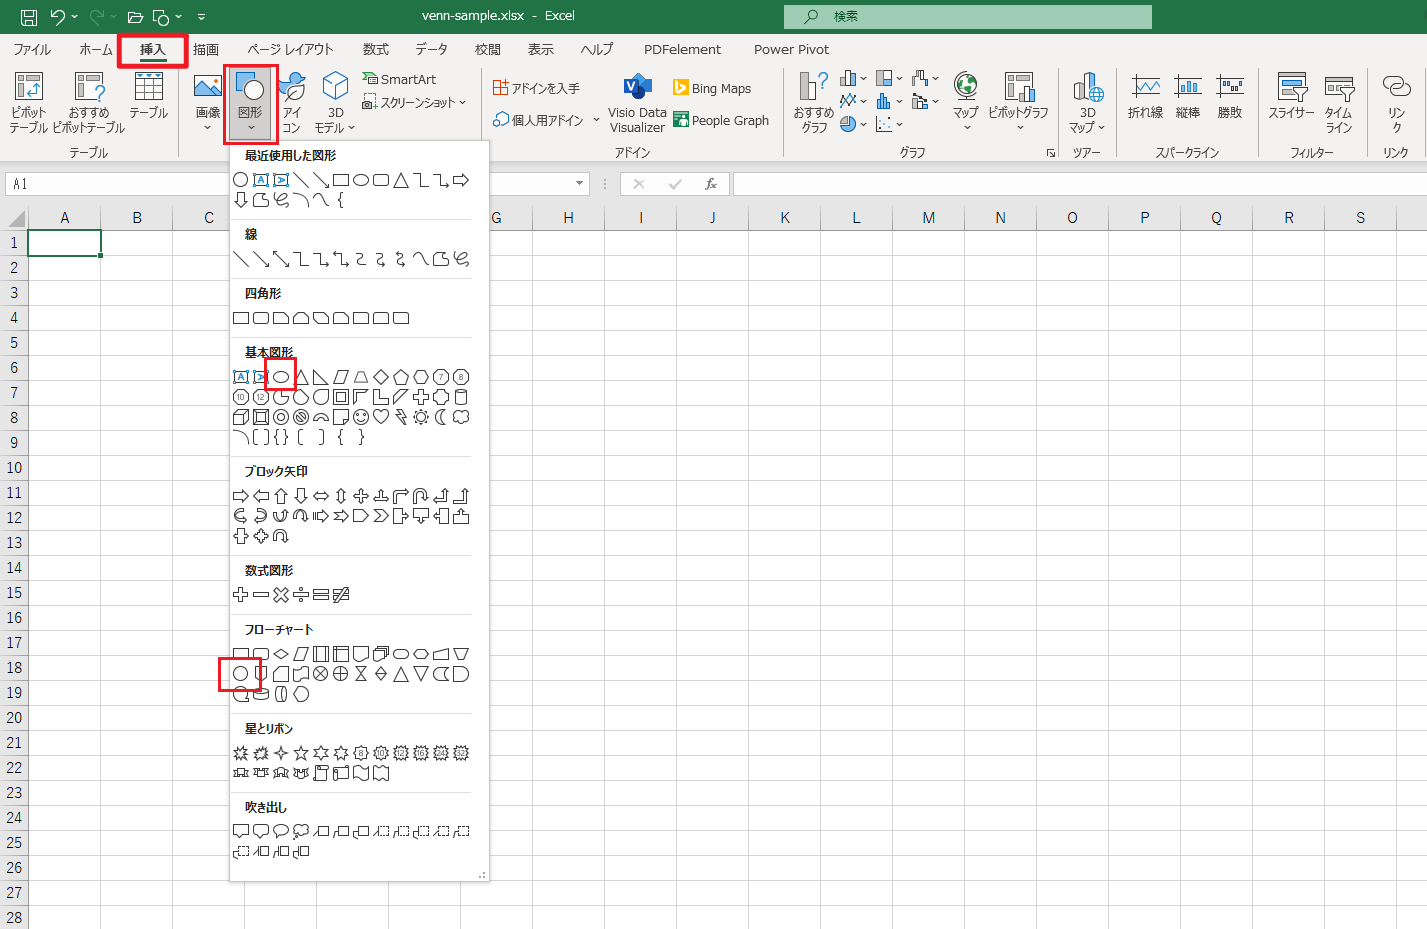Open the Bing Maps add-in
1427x929 pixels.
(712, 88)
